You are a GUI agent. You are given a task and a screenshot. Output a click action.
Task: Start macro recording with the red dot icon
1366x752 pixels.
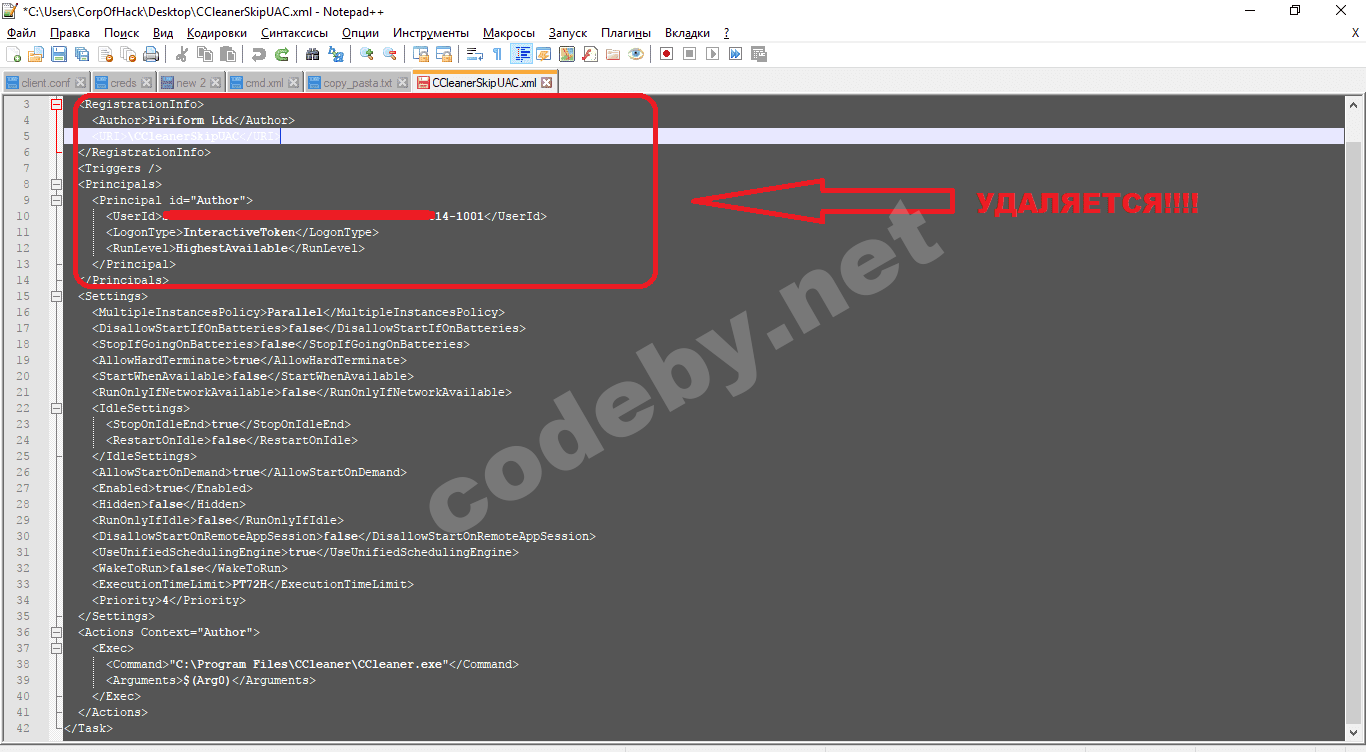(x=665, y=54)
